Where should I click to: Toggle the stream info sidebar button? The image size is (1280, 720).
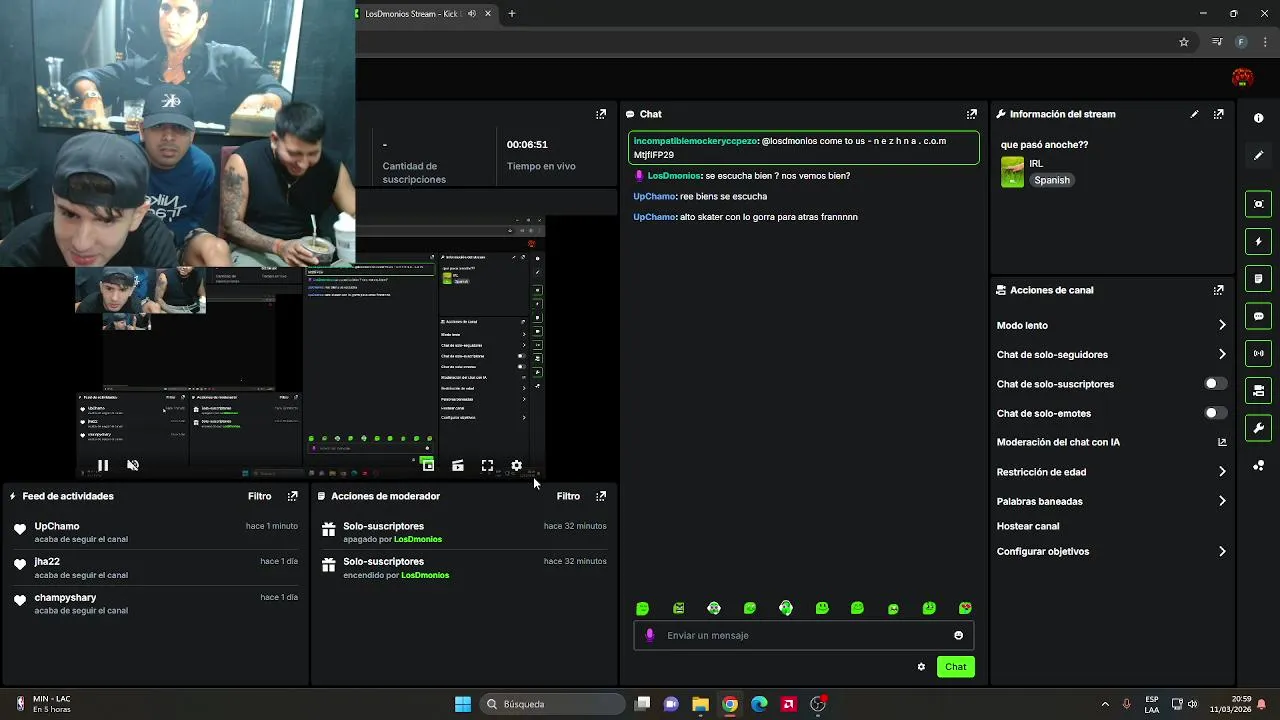1258,390
